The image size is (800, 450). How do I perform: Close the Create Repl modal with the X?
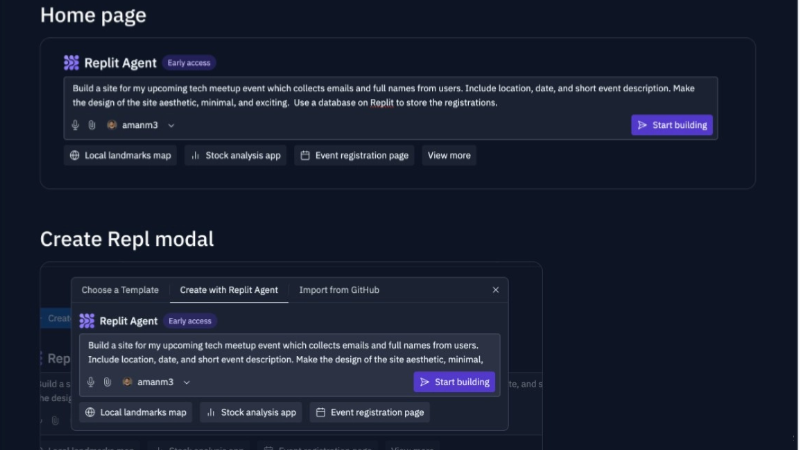tap(495, 290)
